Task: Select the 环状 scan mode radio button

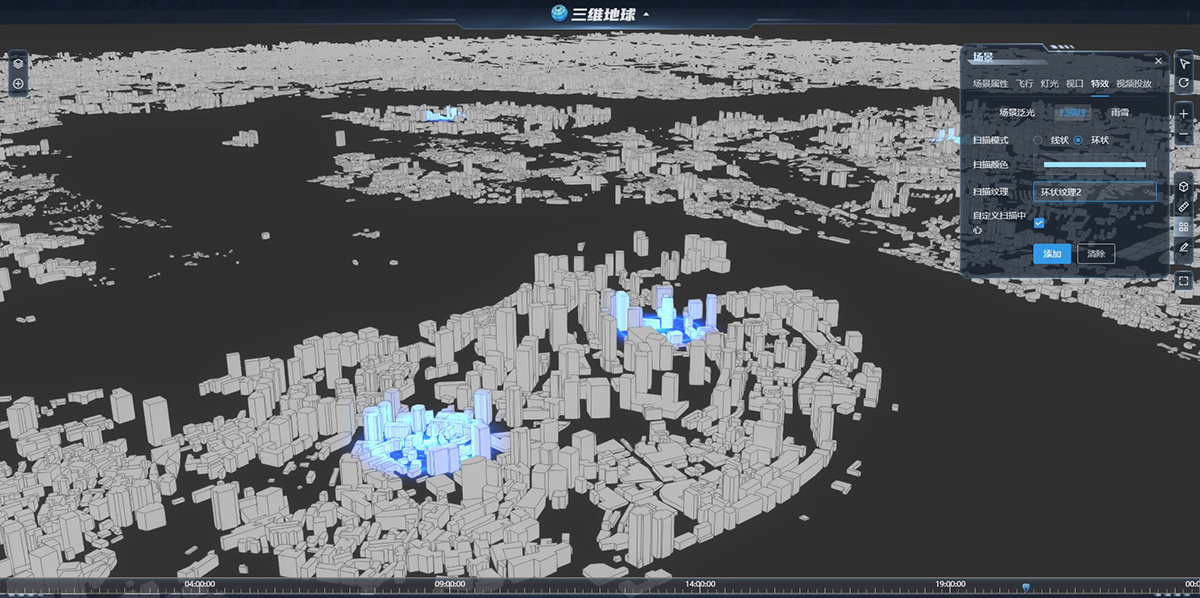Action: coord(1077,139)
